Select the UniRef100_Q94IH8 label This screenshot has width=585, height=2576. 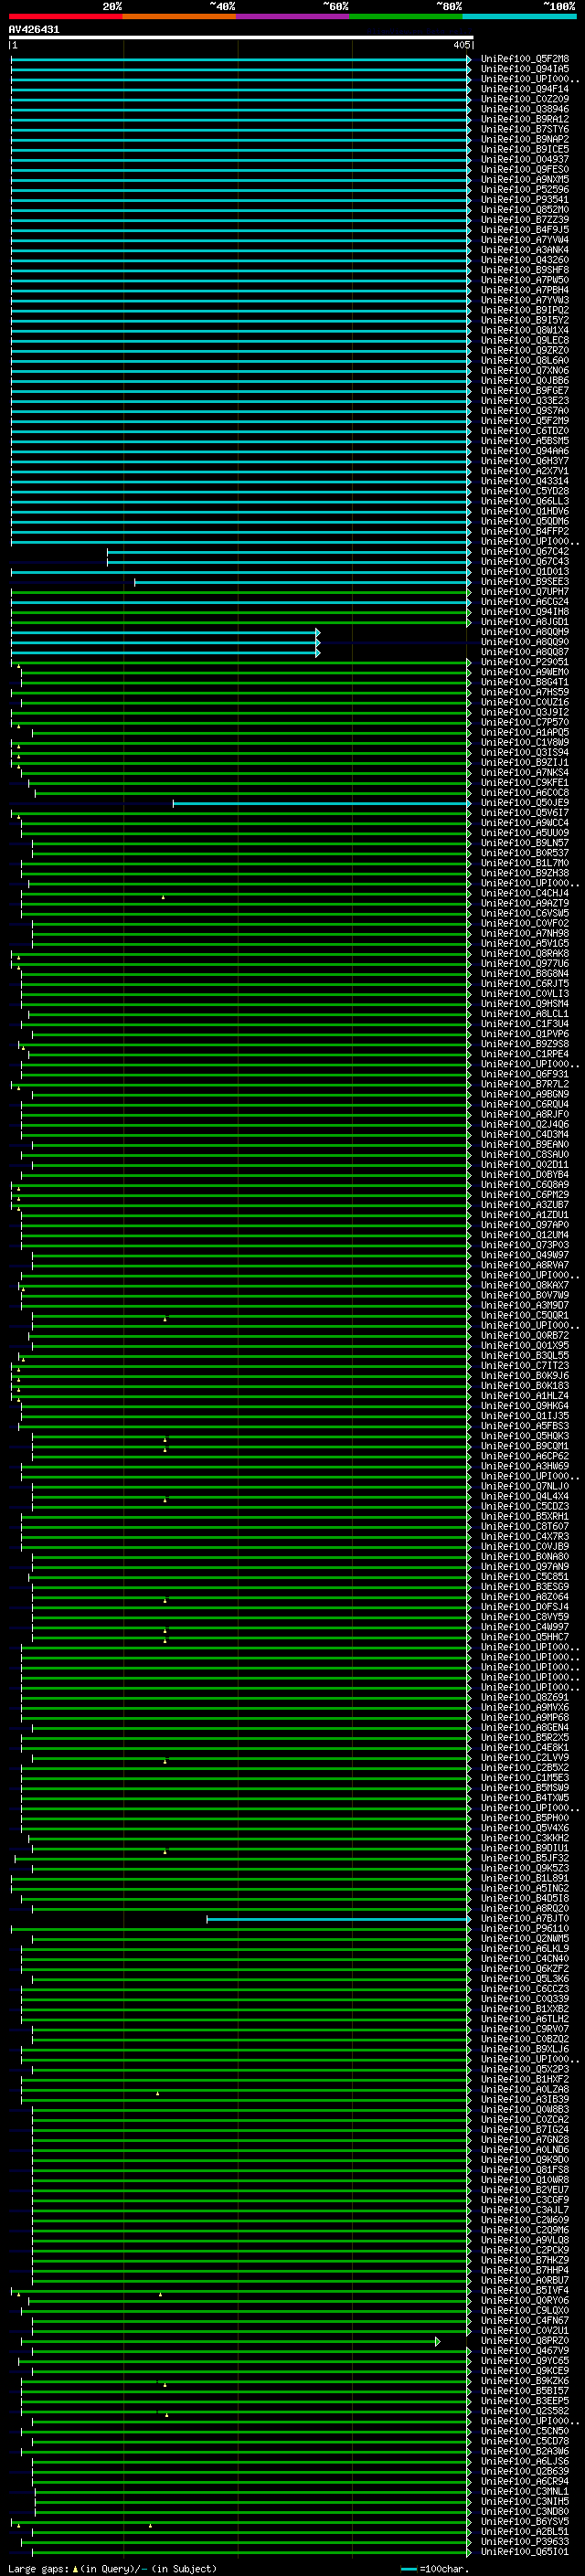tap(525, 612)
